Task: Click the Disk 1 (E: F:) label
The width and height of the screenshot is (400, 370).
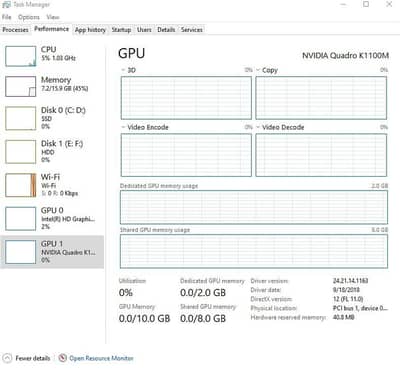Action: 62,143
